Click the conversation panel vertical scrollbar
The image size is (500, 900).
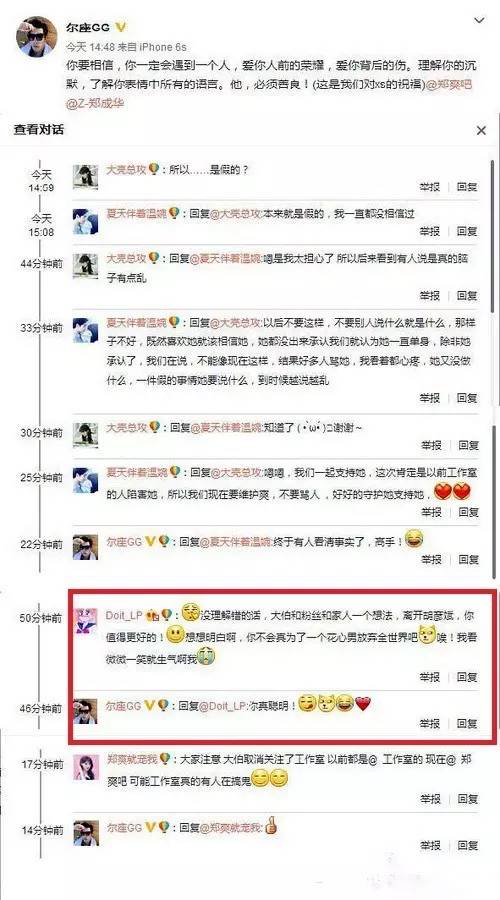click(x=493, y=367)
